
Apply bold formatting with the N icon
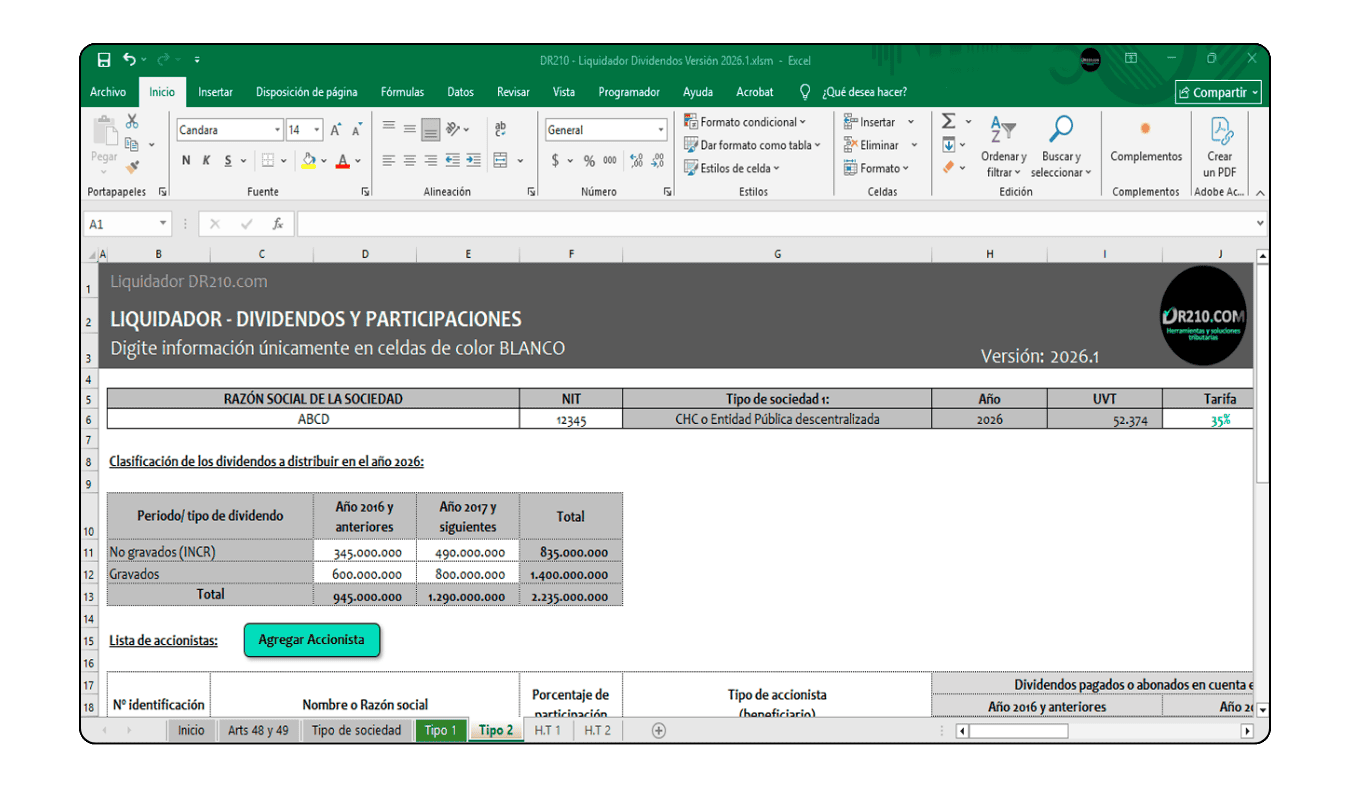pyautogui.click(x=186, y=160)
